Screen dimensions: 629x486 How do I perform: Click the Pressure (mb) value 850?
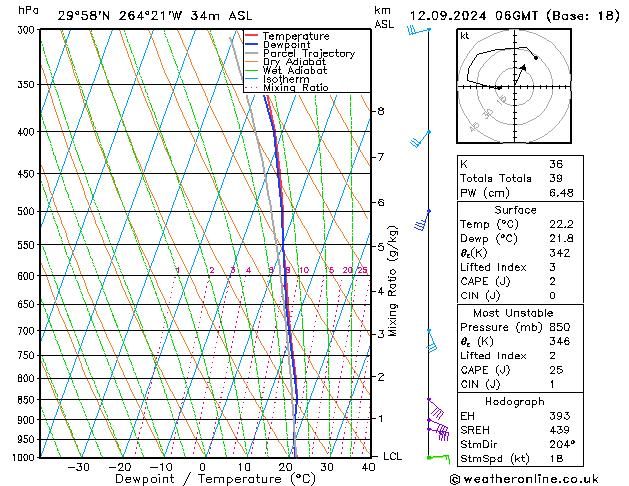(x=560, y=327)
